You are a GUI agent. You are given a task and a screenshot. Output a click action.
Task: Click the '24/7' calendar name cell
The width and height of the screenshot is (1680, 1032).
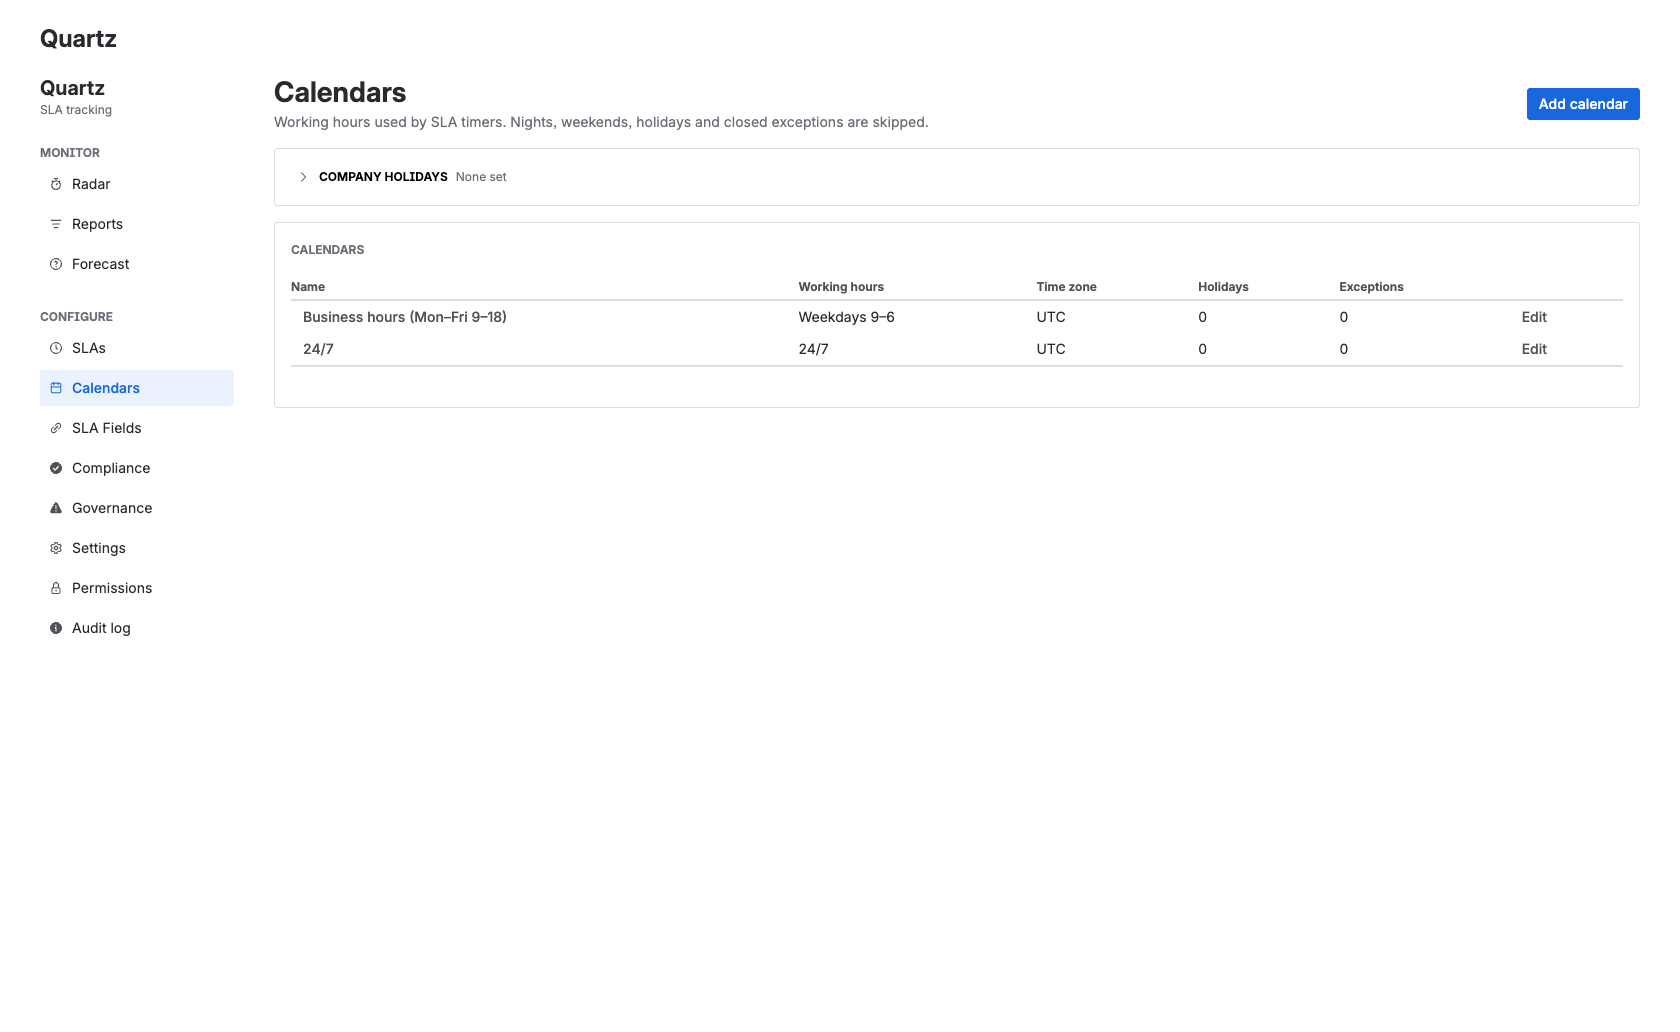[x=318, y=349]
